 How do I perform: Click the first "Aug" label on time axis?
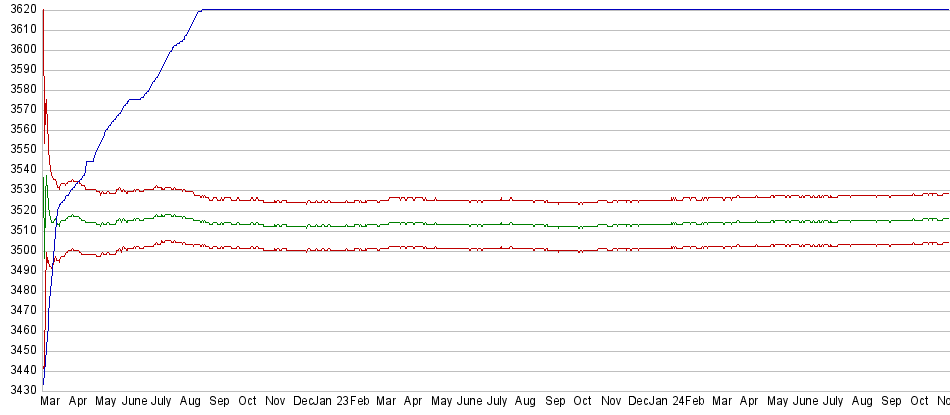pos(190,402)
